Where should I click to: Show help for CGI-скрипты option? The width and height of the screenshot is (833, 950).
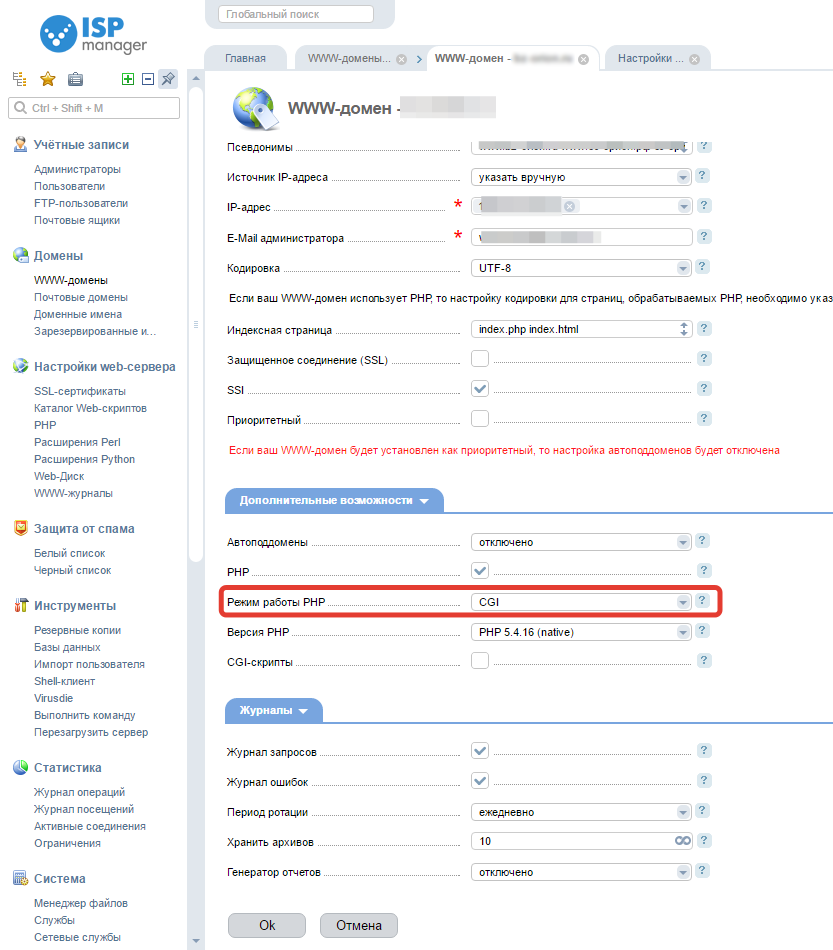point(703,660)
